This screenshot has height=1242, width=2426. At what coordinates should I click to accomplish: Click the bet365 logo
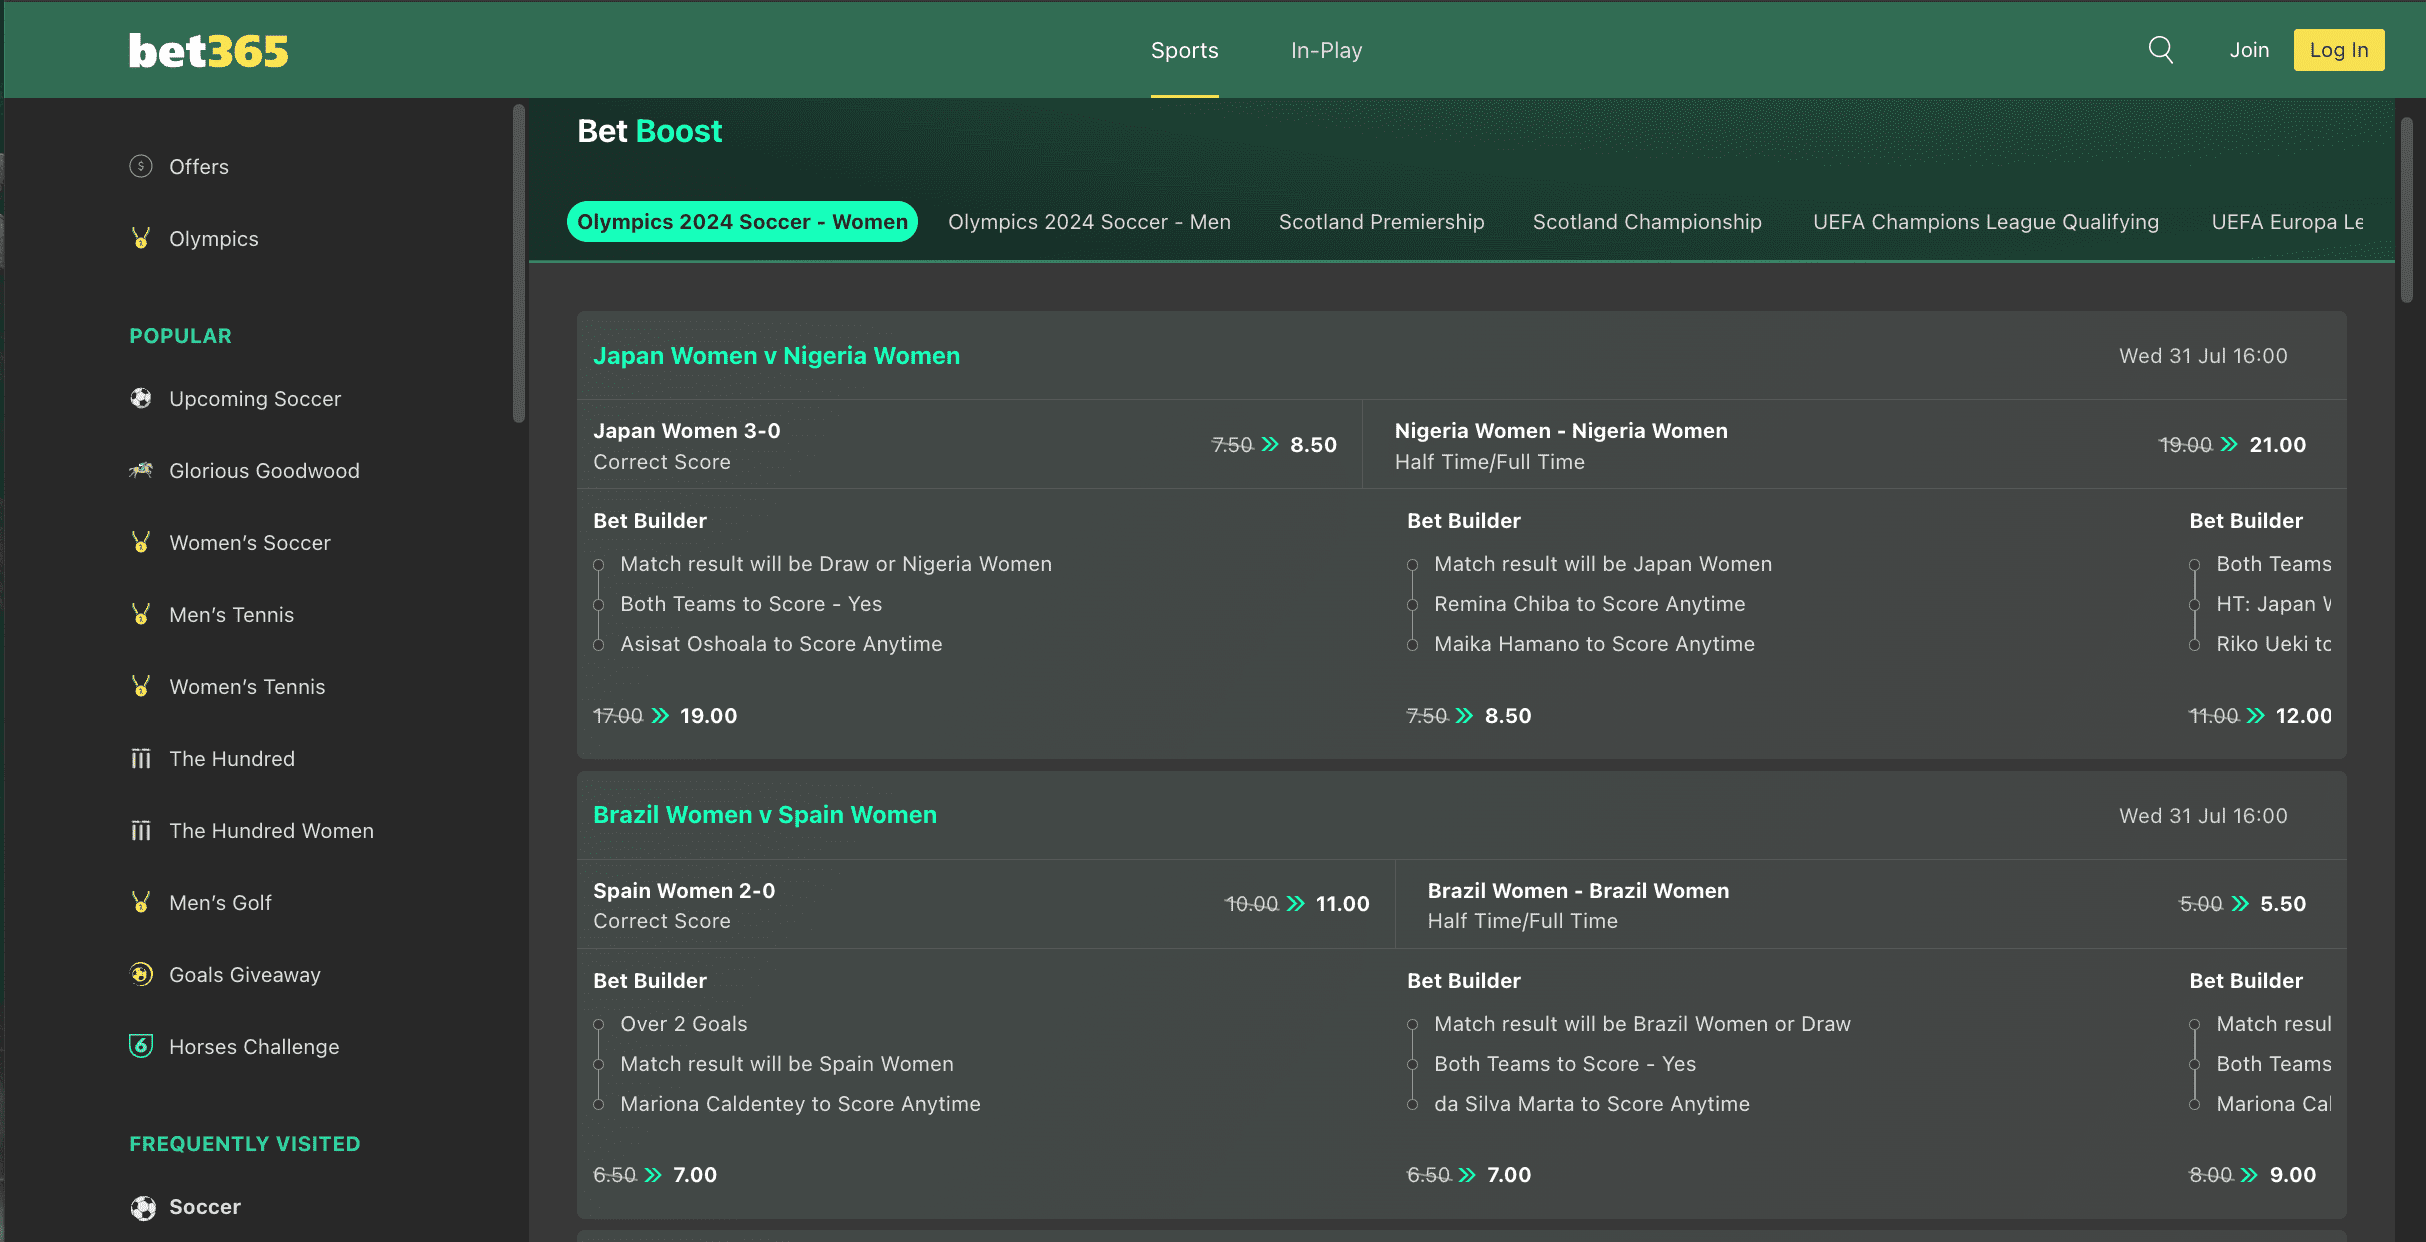tap(208, 51)
